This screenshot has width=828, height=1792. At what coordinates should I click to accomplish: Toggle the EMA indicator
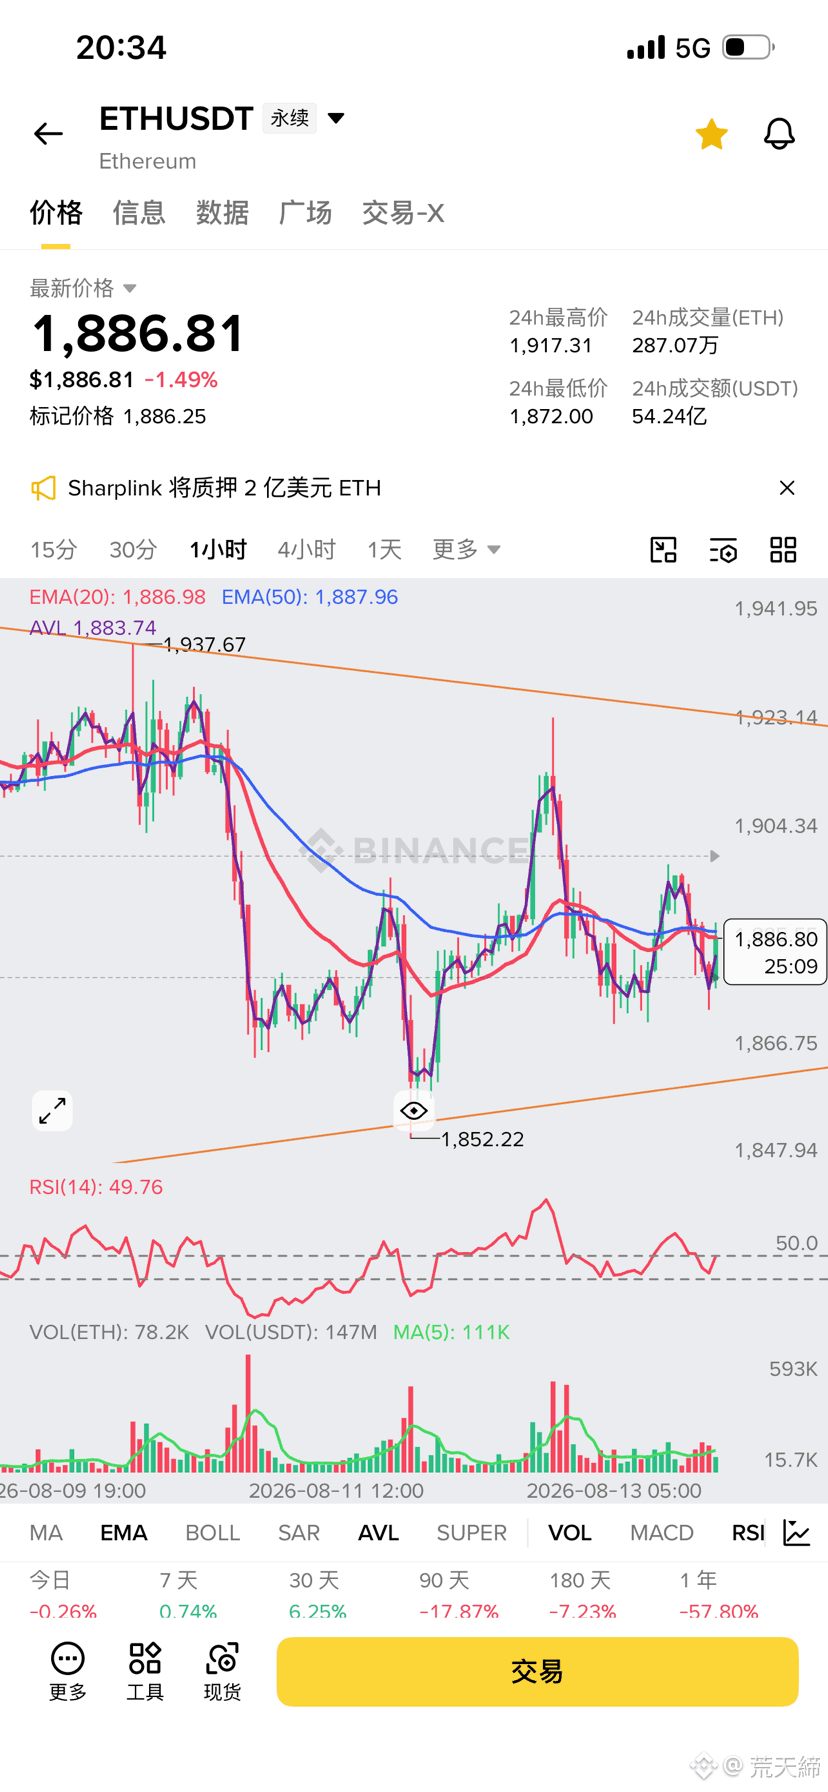coord(124,1533)
